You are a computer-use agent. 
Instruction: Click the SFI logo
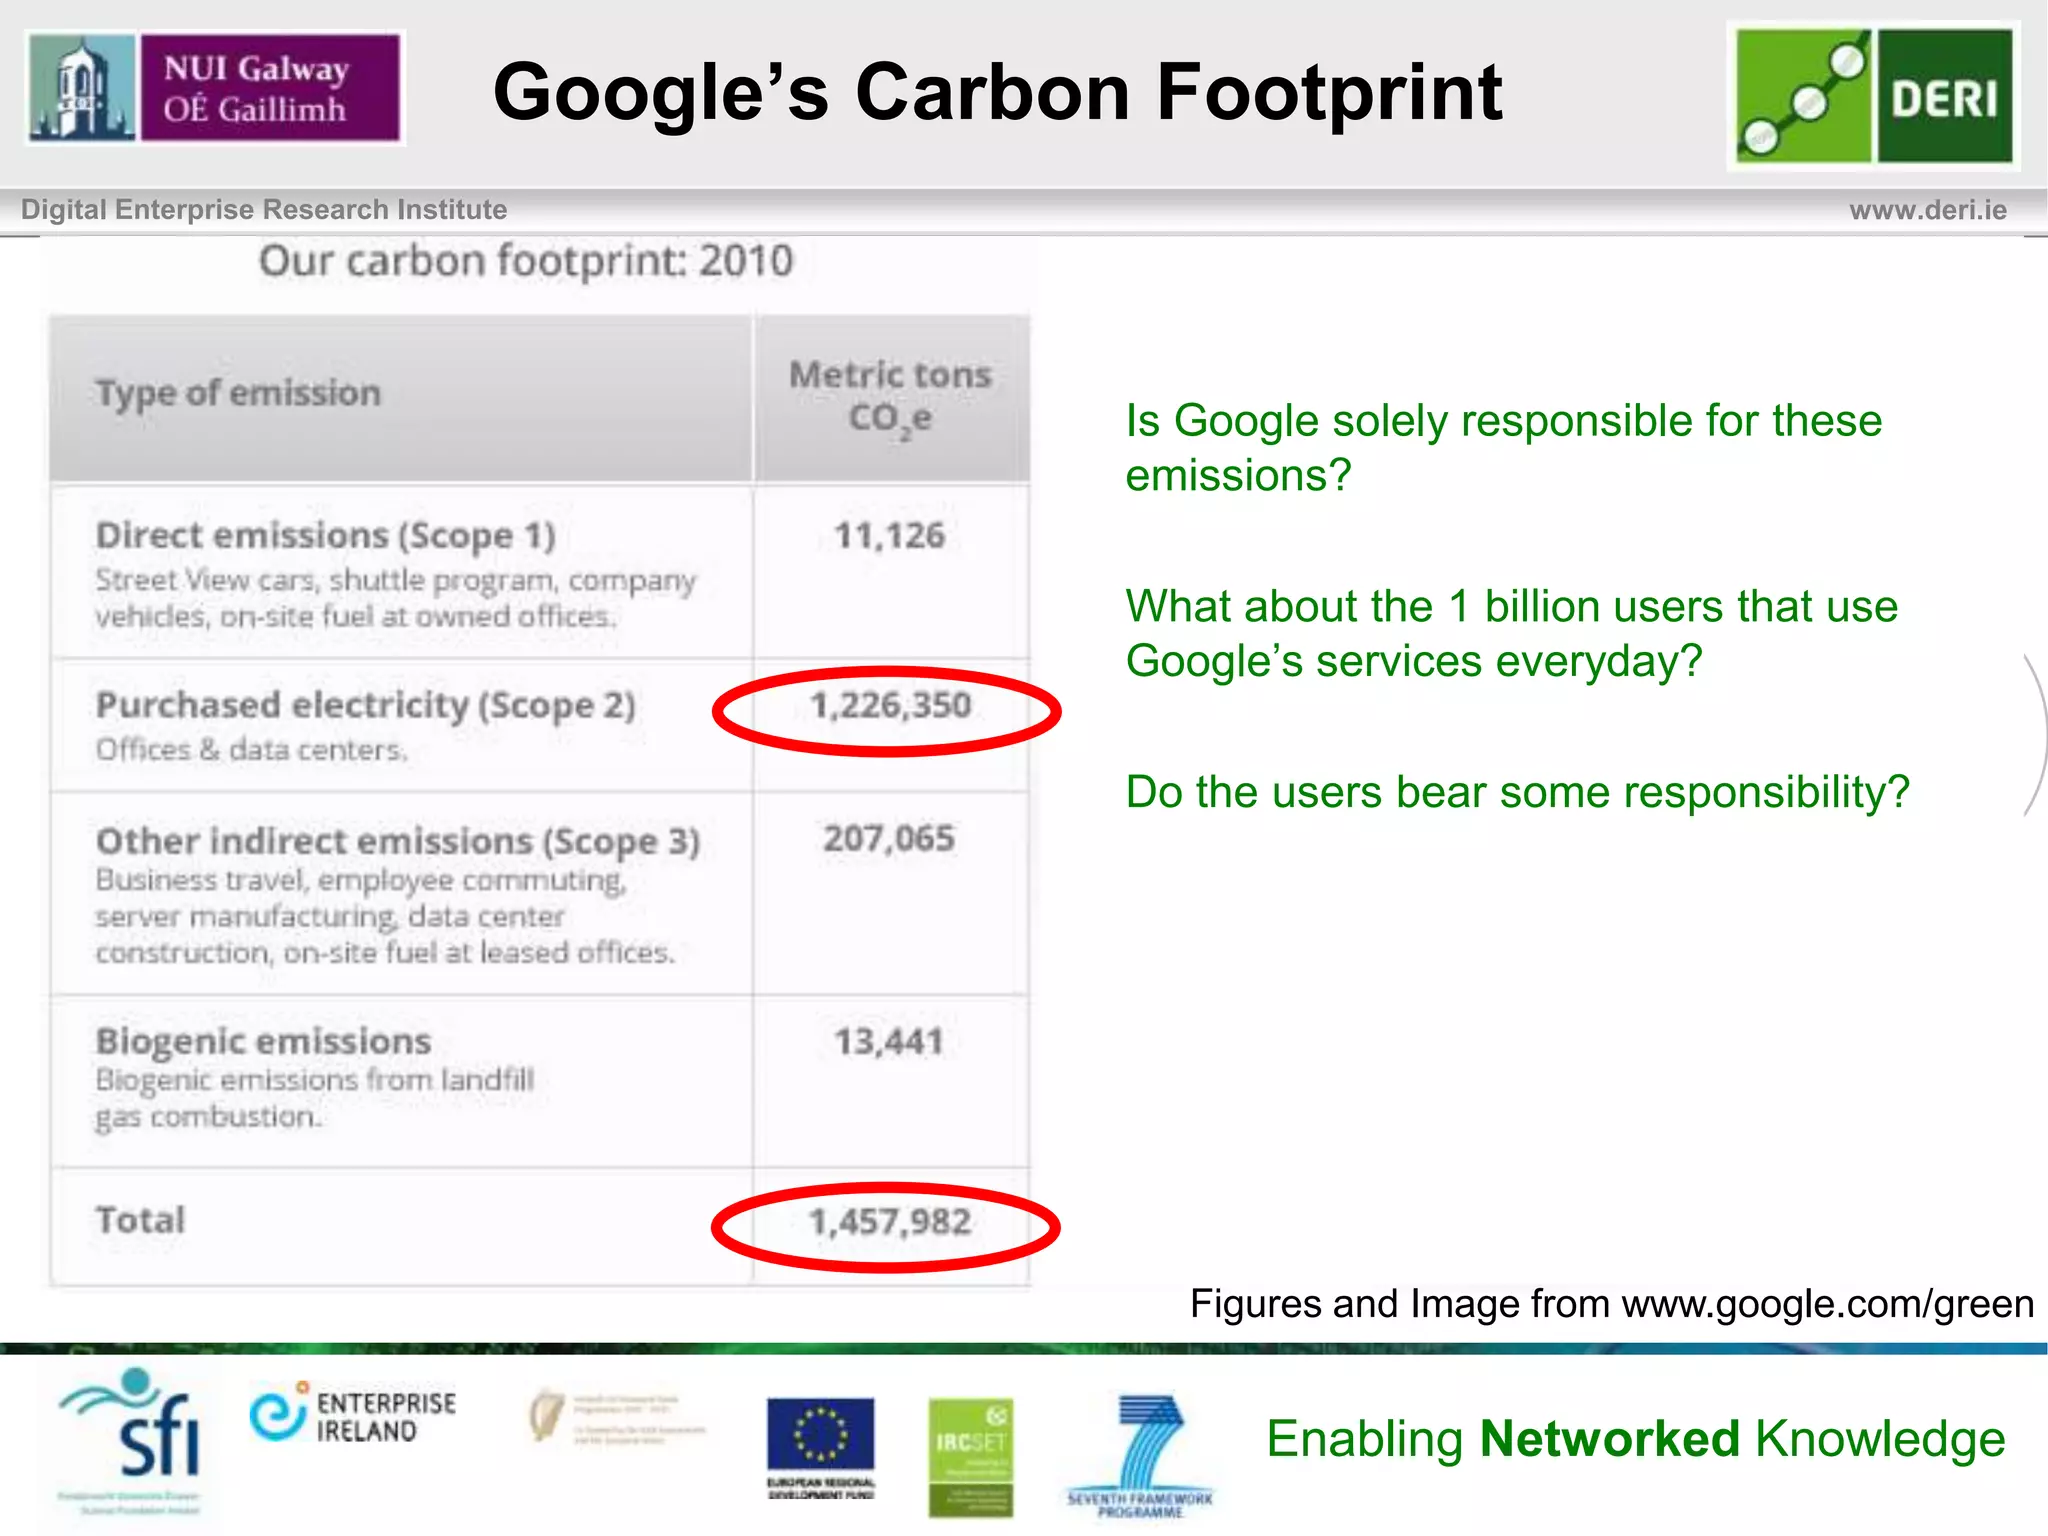click(x=131, y=1439)
